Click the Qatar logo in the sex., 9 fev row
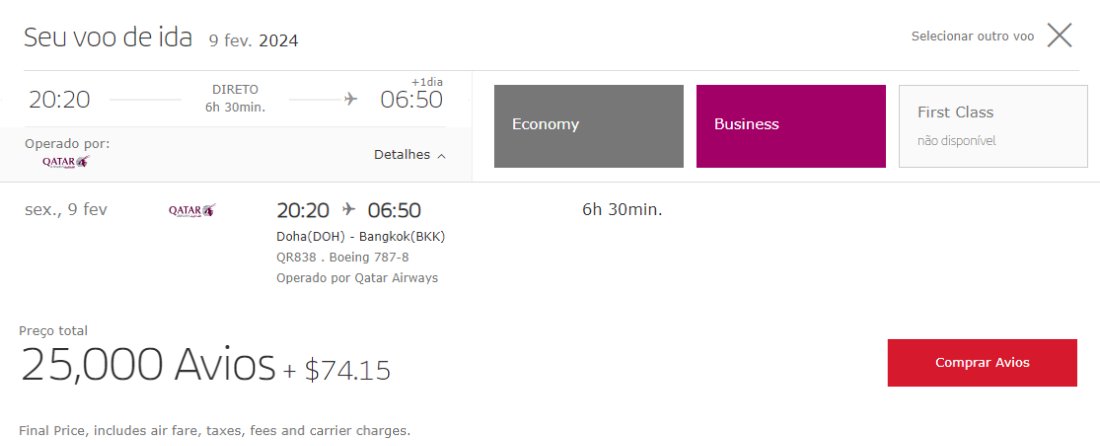The image size is (1100, 446). pos(192,210)
